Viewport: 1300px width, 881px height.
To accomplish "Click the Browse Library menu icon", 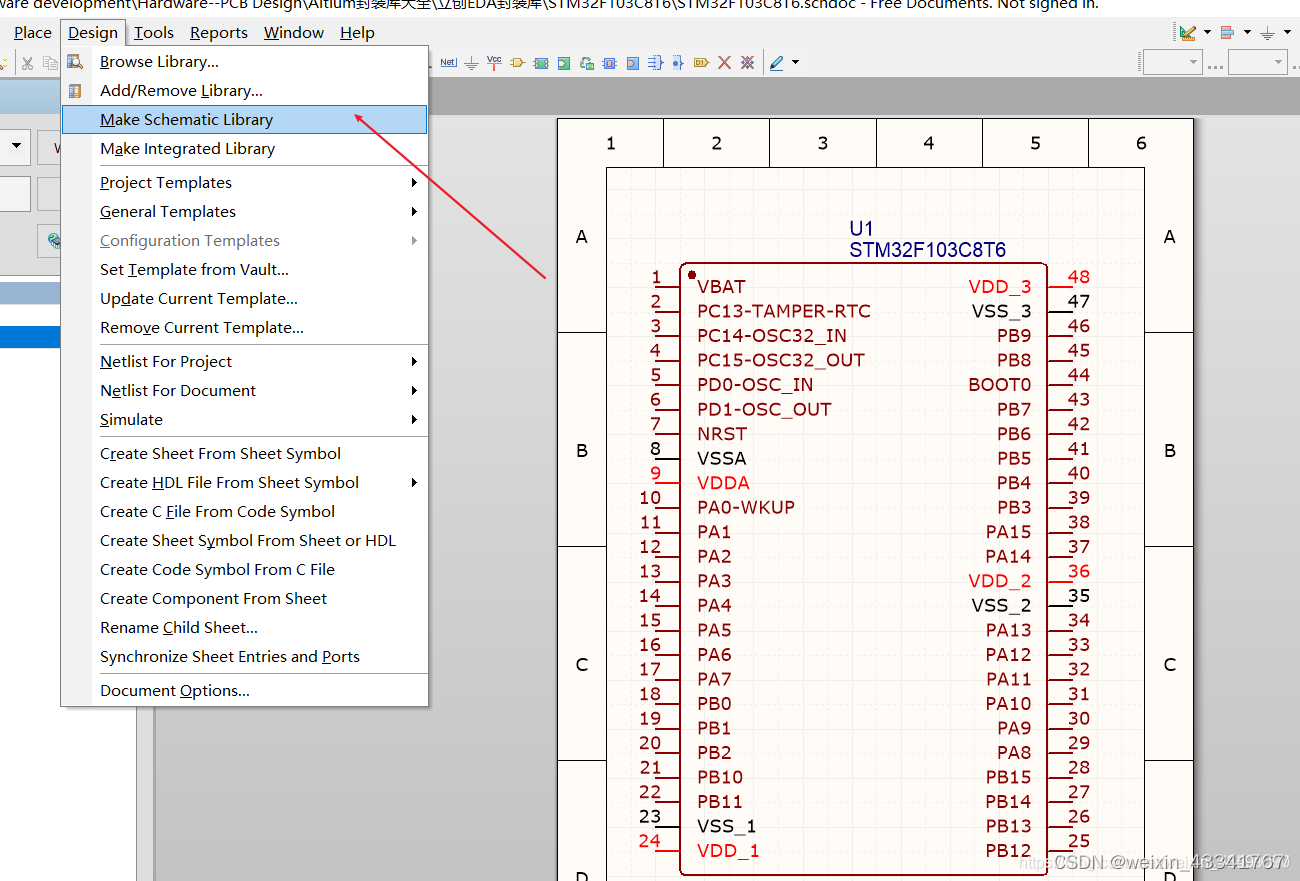I will (75, 62).
